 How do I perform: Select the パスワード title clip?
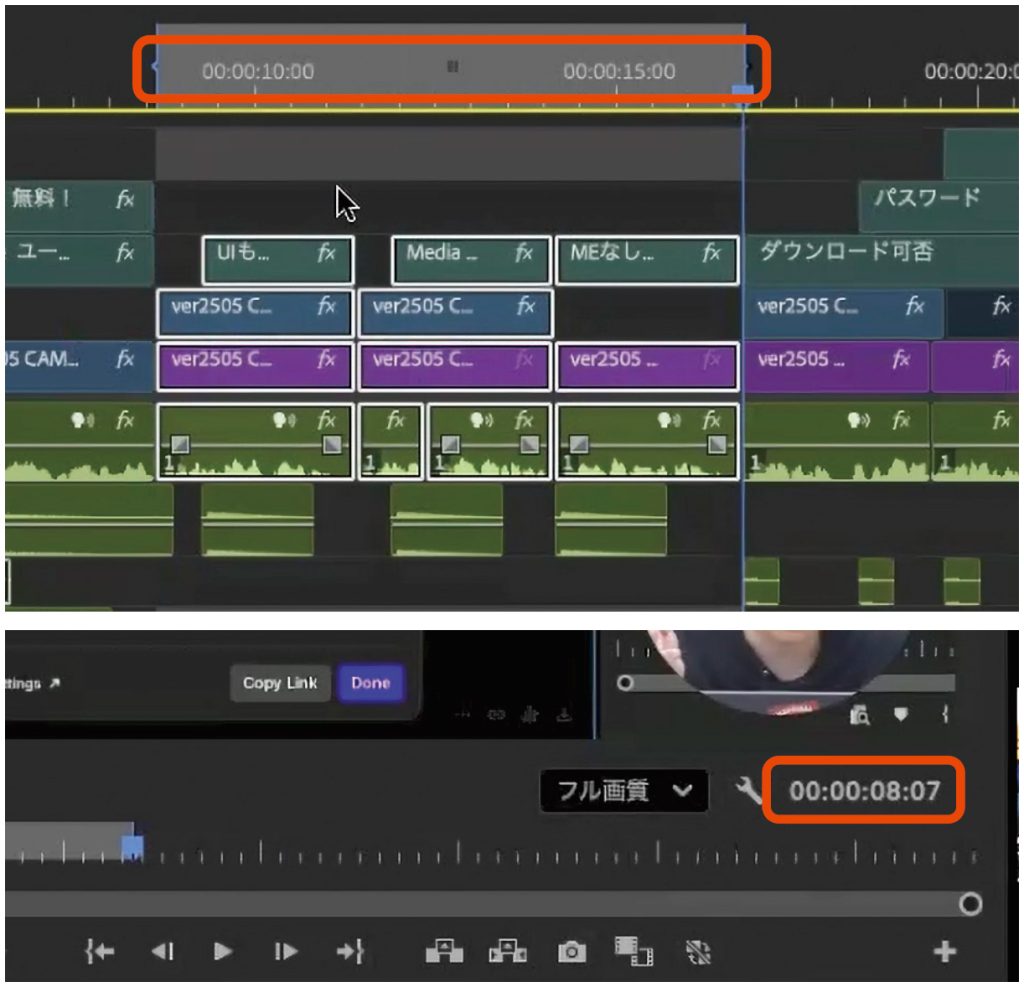[926, 198]
